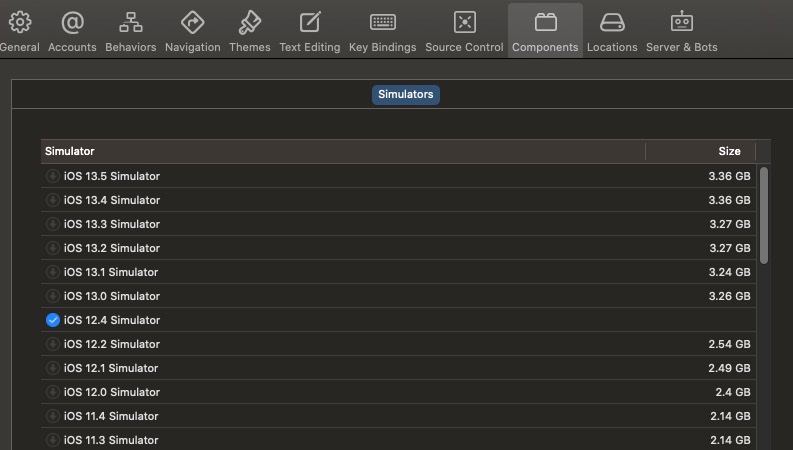Click the installed checkmark for iOS 12.4
793x450 pixels.
pos(53,320)
